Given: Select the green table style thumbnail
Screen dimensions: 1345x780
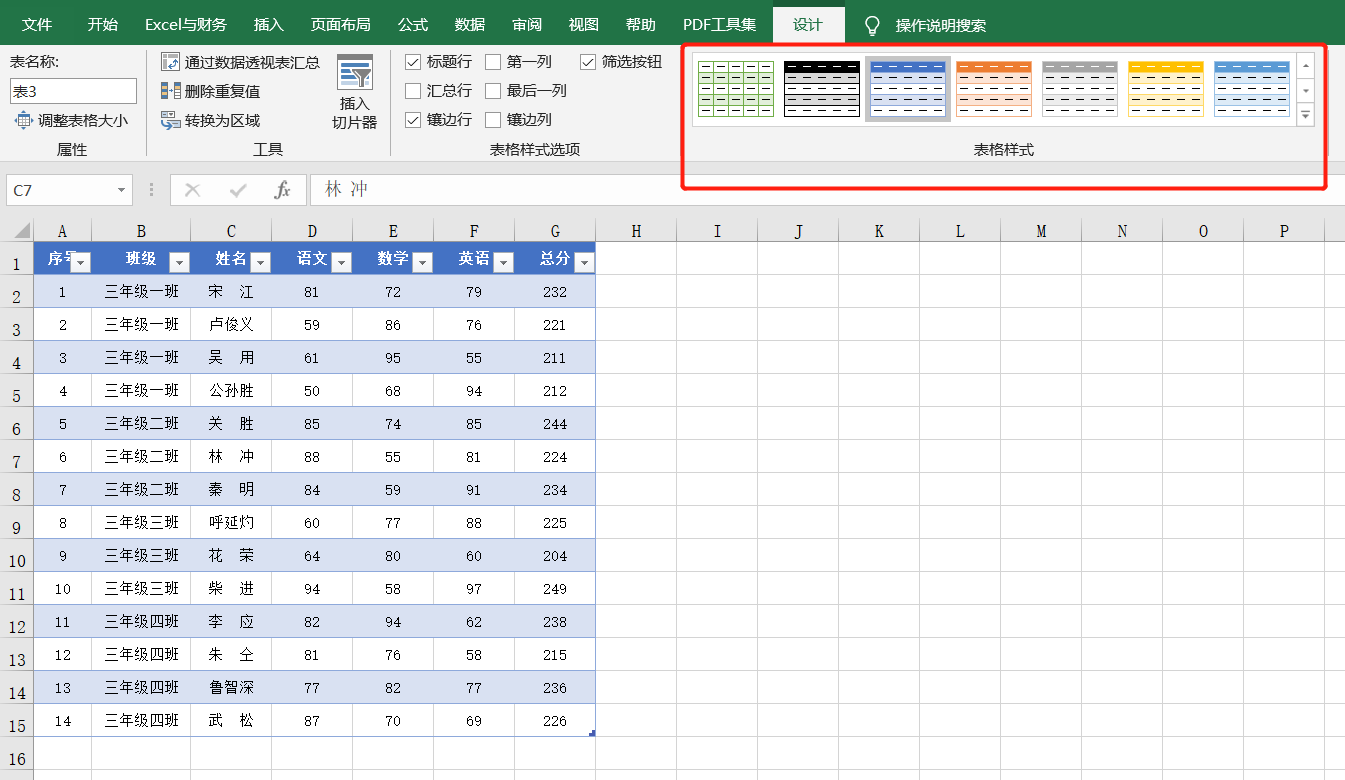Looking at the screenshot, I should tap(735, 88).
